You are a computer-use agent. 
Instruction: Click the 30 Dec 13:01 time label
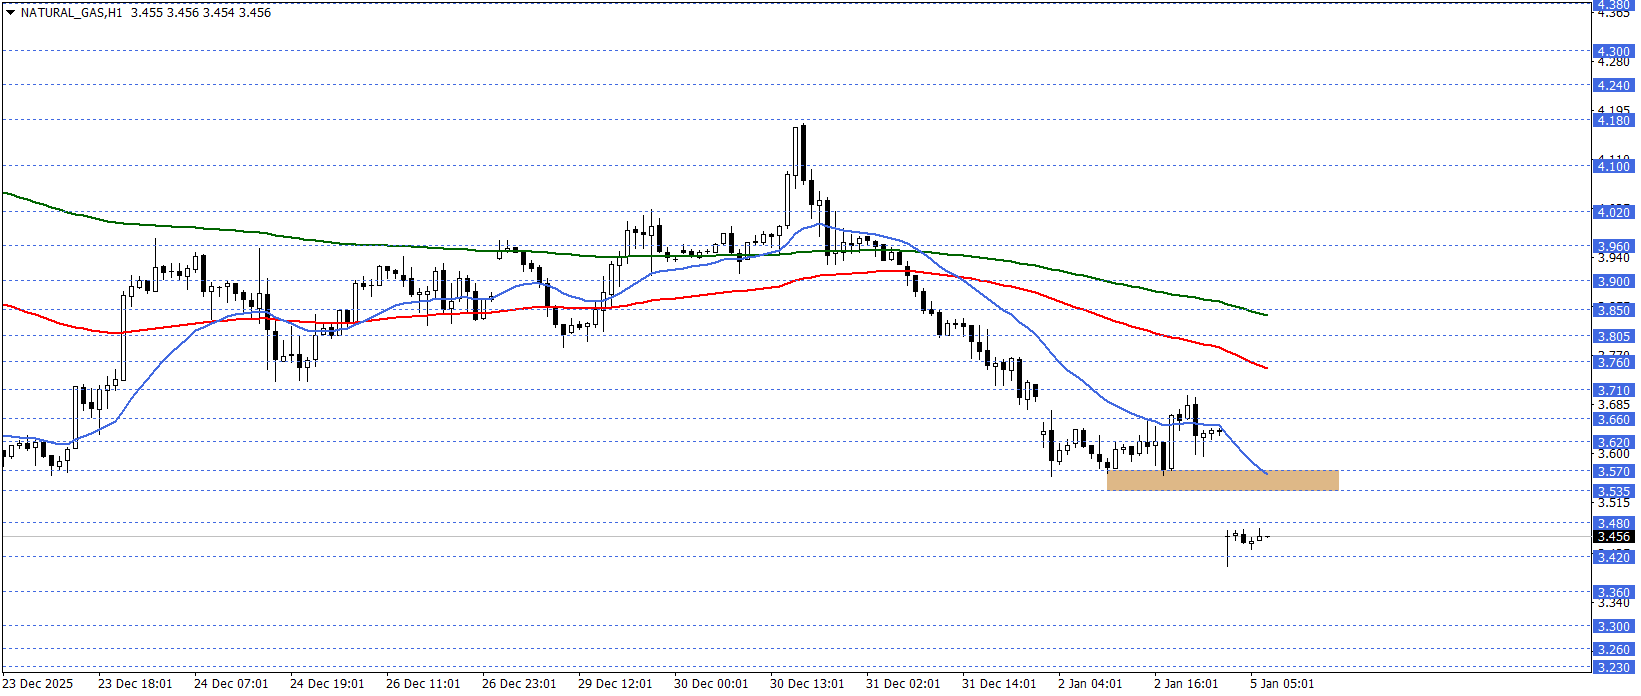coord(807,684)
